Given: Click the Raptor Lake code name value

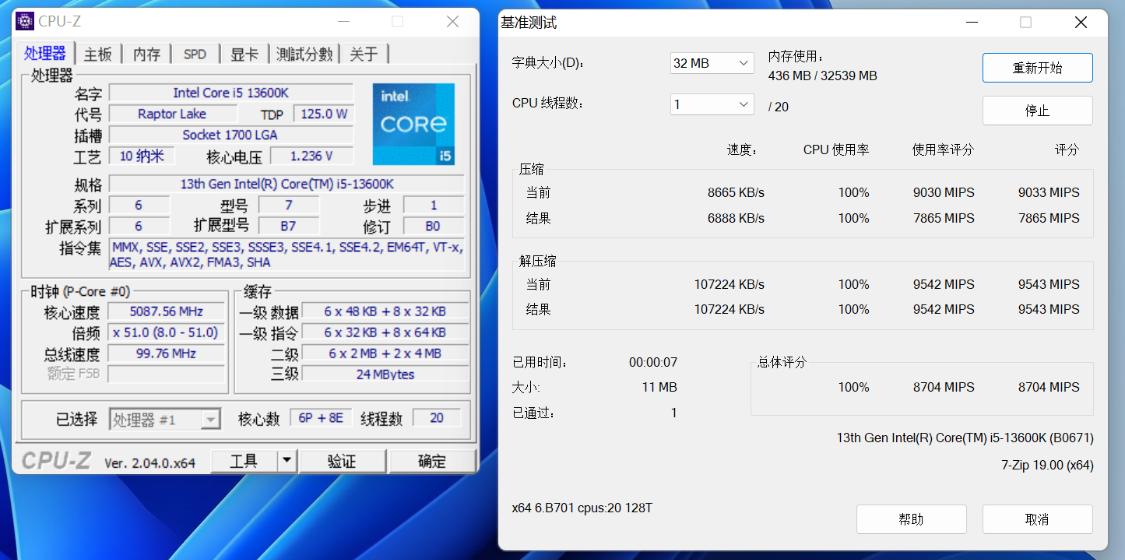Looking at the screenshot, I should [x=172, y=114].
